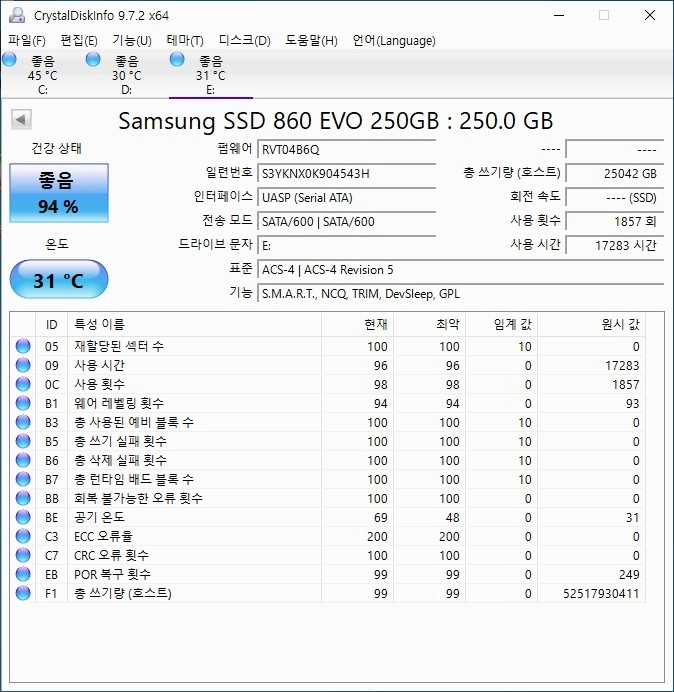This screenshot has width=674, height=692.
Task: Click worst value 48 for 공기 온도
Action: (452, 517)
